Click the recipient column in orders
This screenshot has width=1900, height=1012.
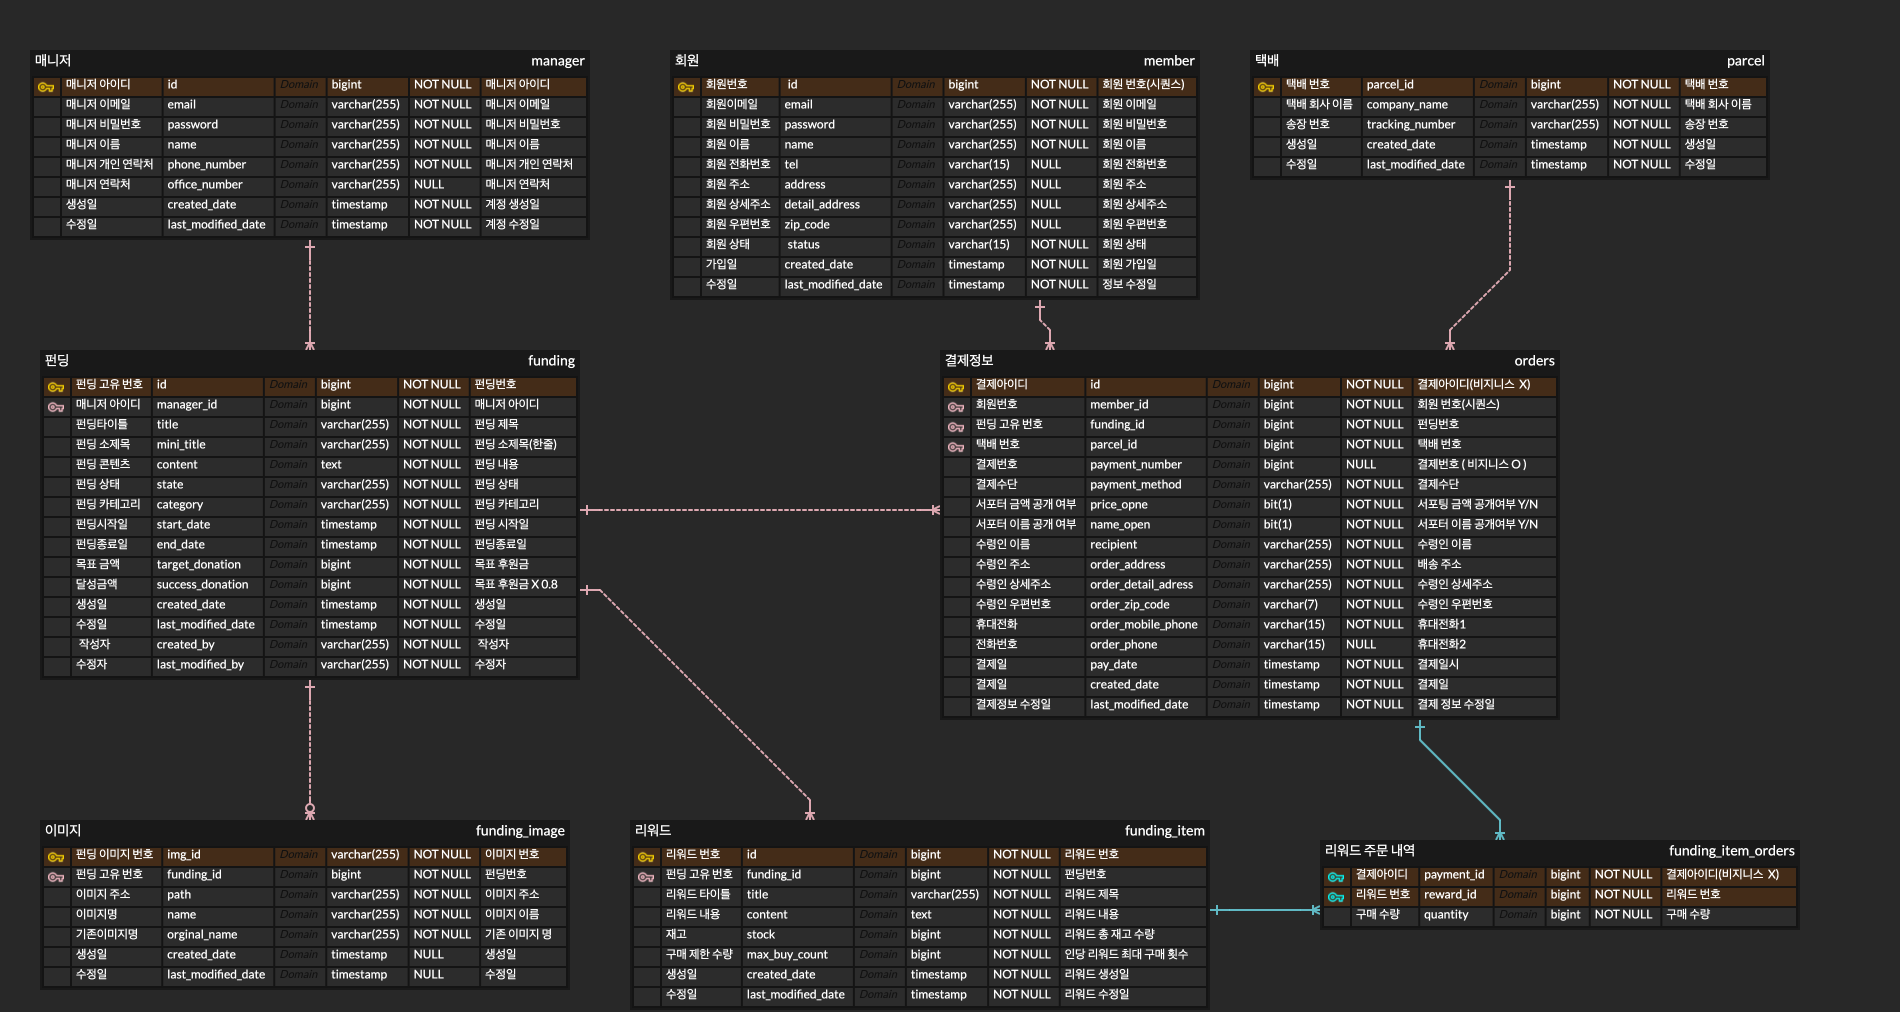point(1113,545)
